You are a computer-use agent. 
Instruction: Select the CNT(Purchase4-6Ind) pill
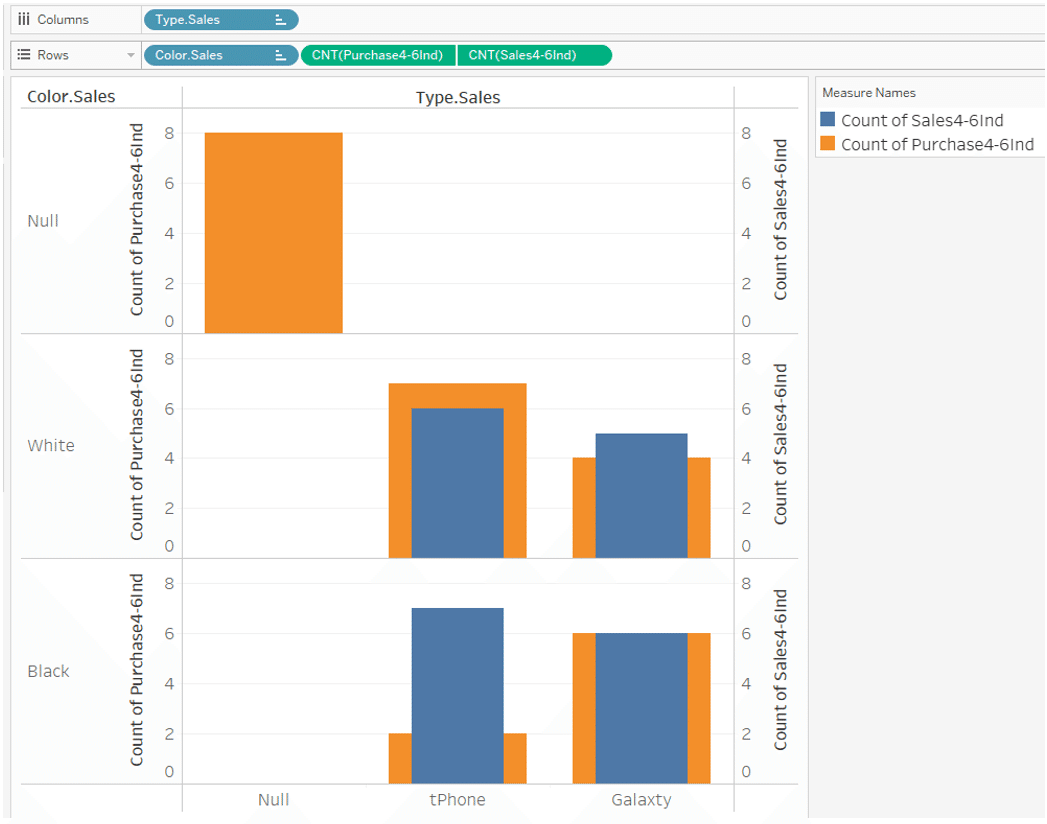coord(378,55)
